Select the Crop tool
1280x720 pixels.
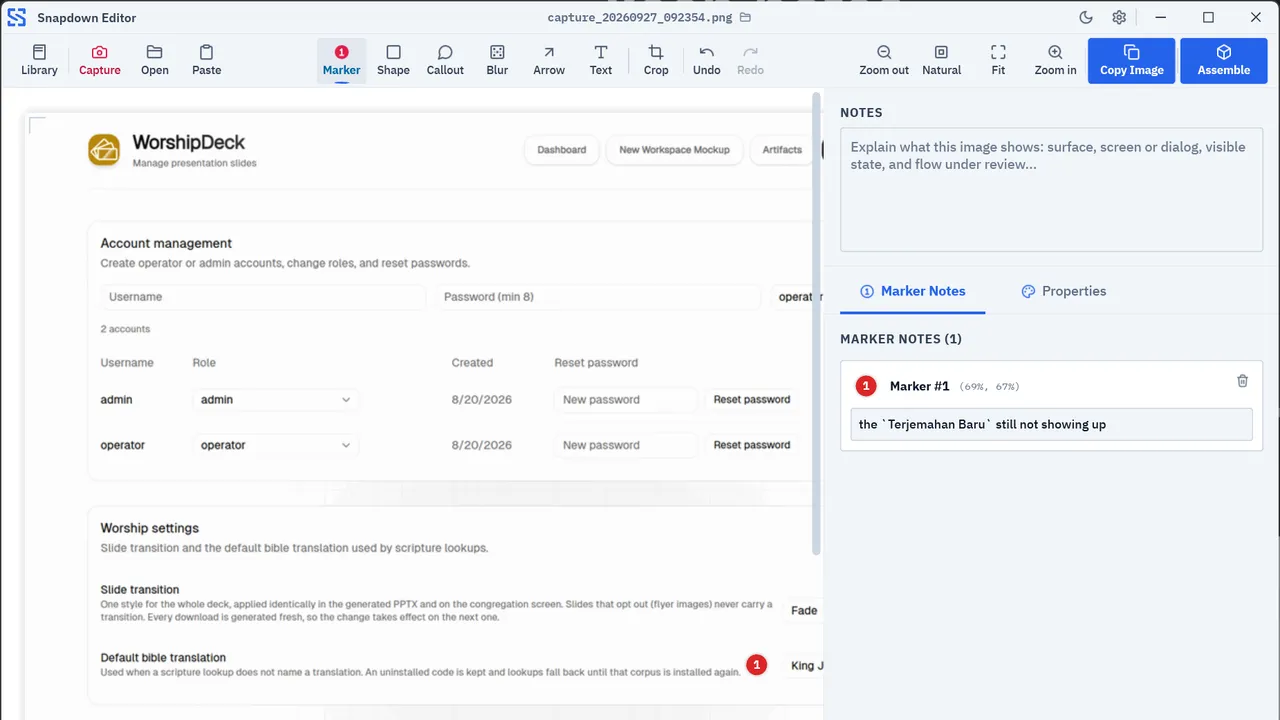pyautogui.click(x=656, y=60)
